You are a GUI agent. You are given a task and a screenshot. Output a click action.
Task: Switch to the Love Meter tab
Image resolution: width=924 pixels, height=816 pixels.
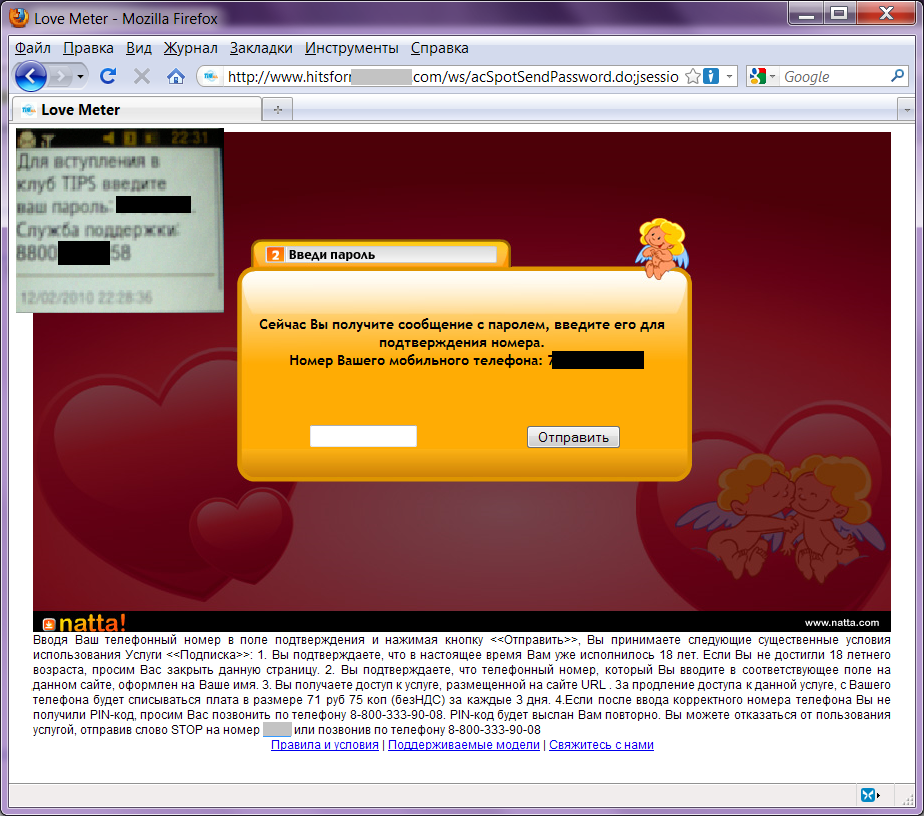point(80,109)
